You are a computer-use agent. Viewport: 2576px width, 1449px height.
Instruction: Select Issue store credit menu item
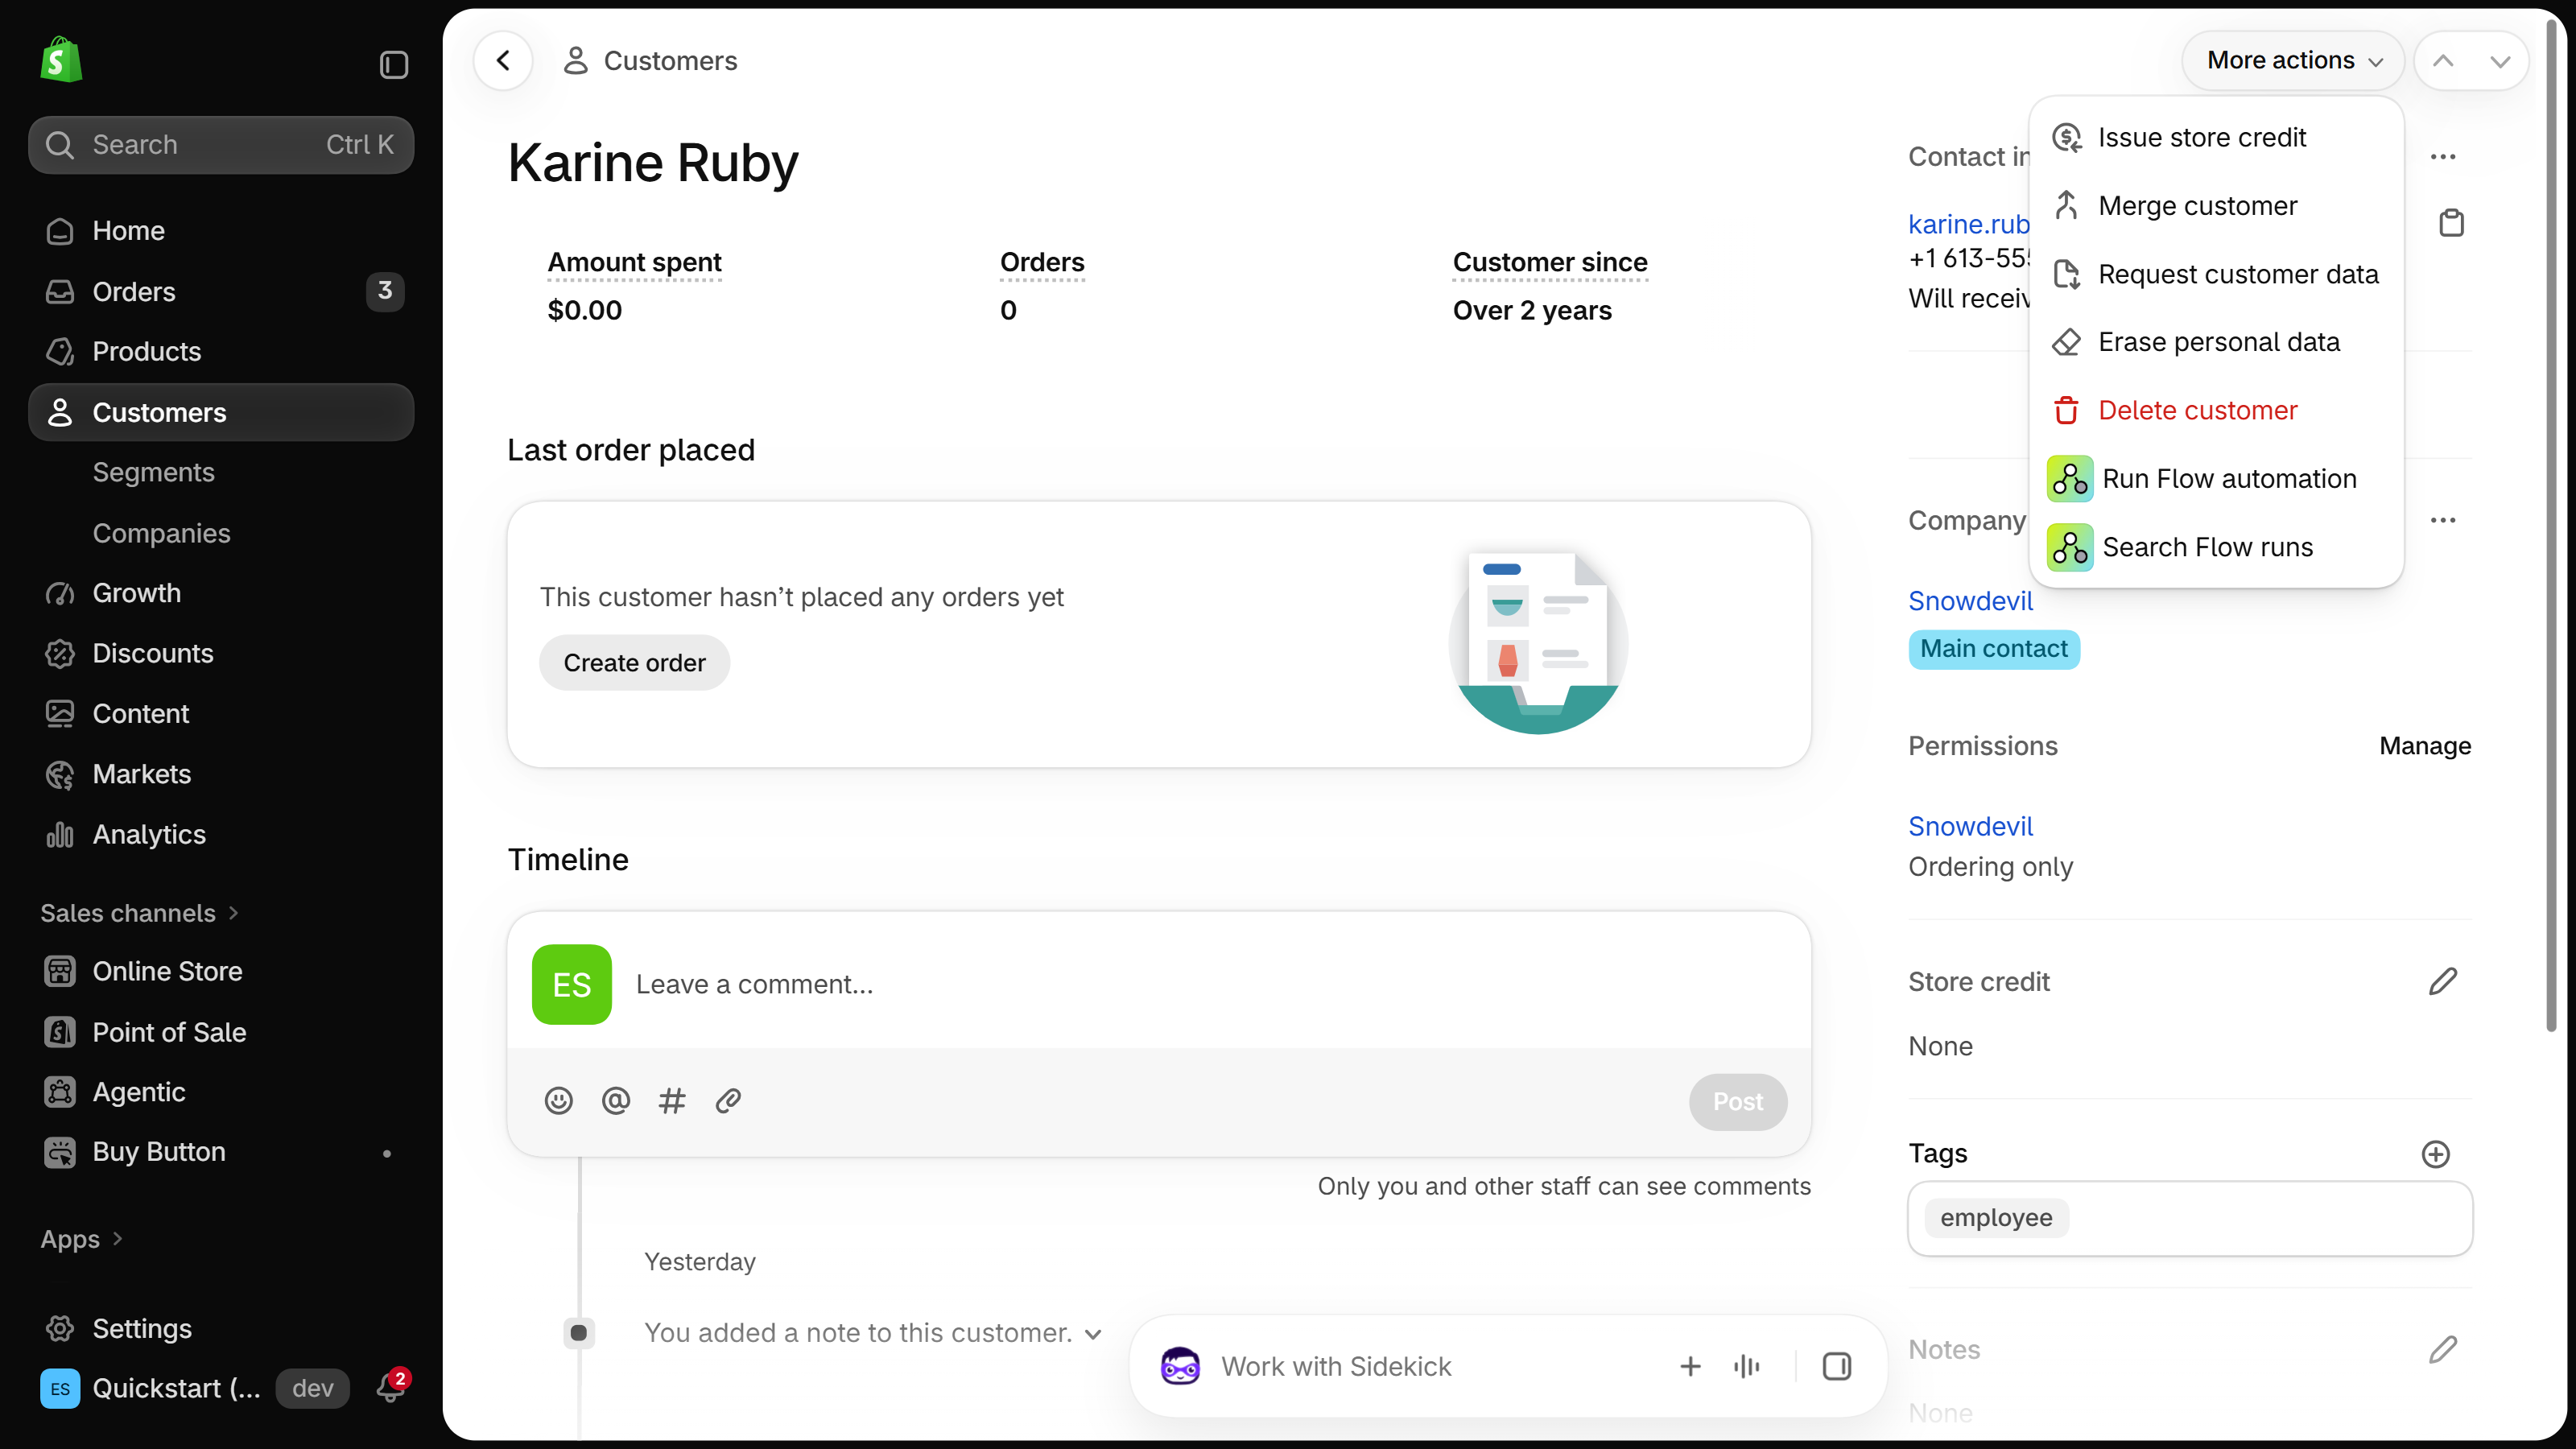click(x=2216, y=137)
